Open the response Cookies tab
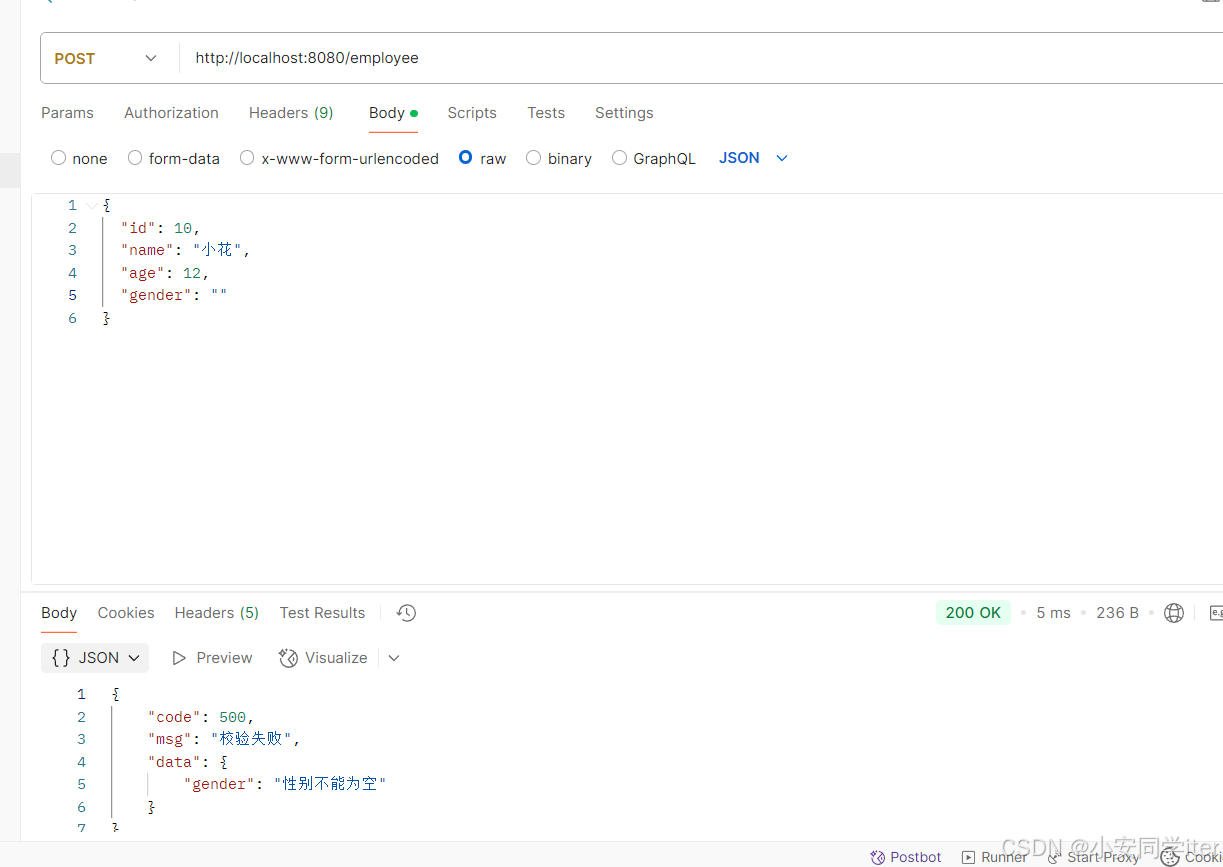The image size is (1223, 867). tap(126, 613)
